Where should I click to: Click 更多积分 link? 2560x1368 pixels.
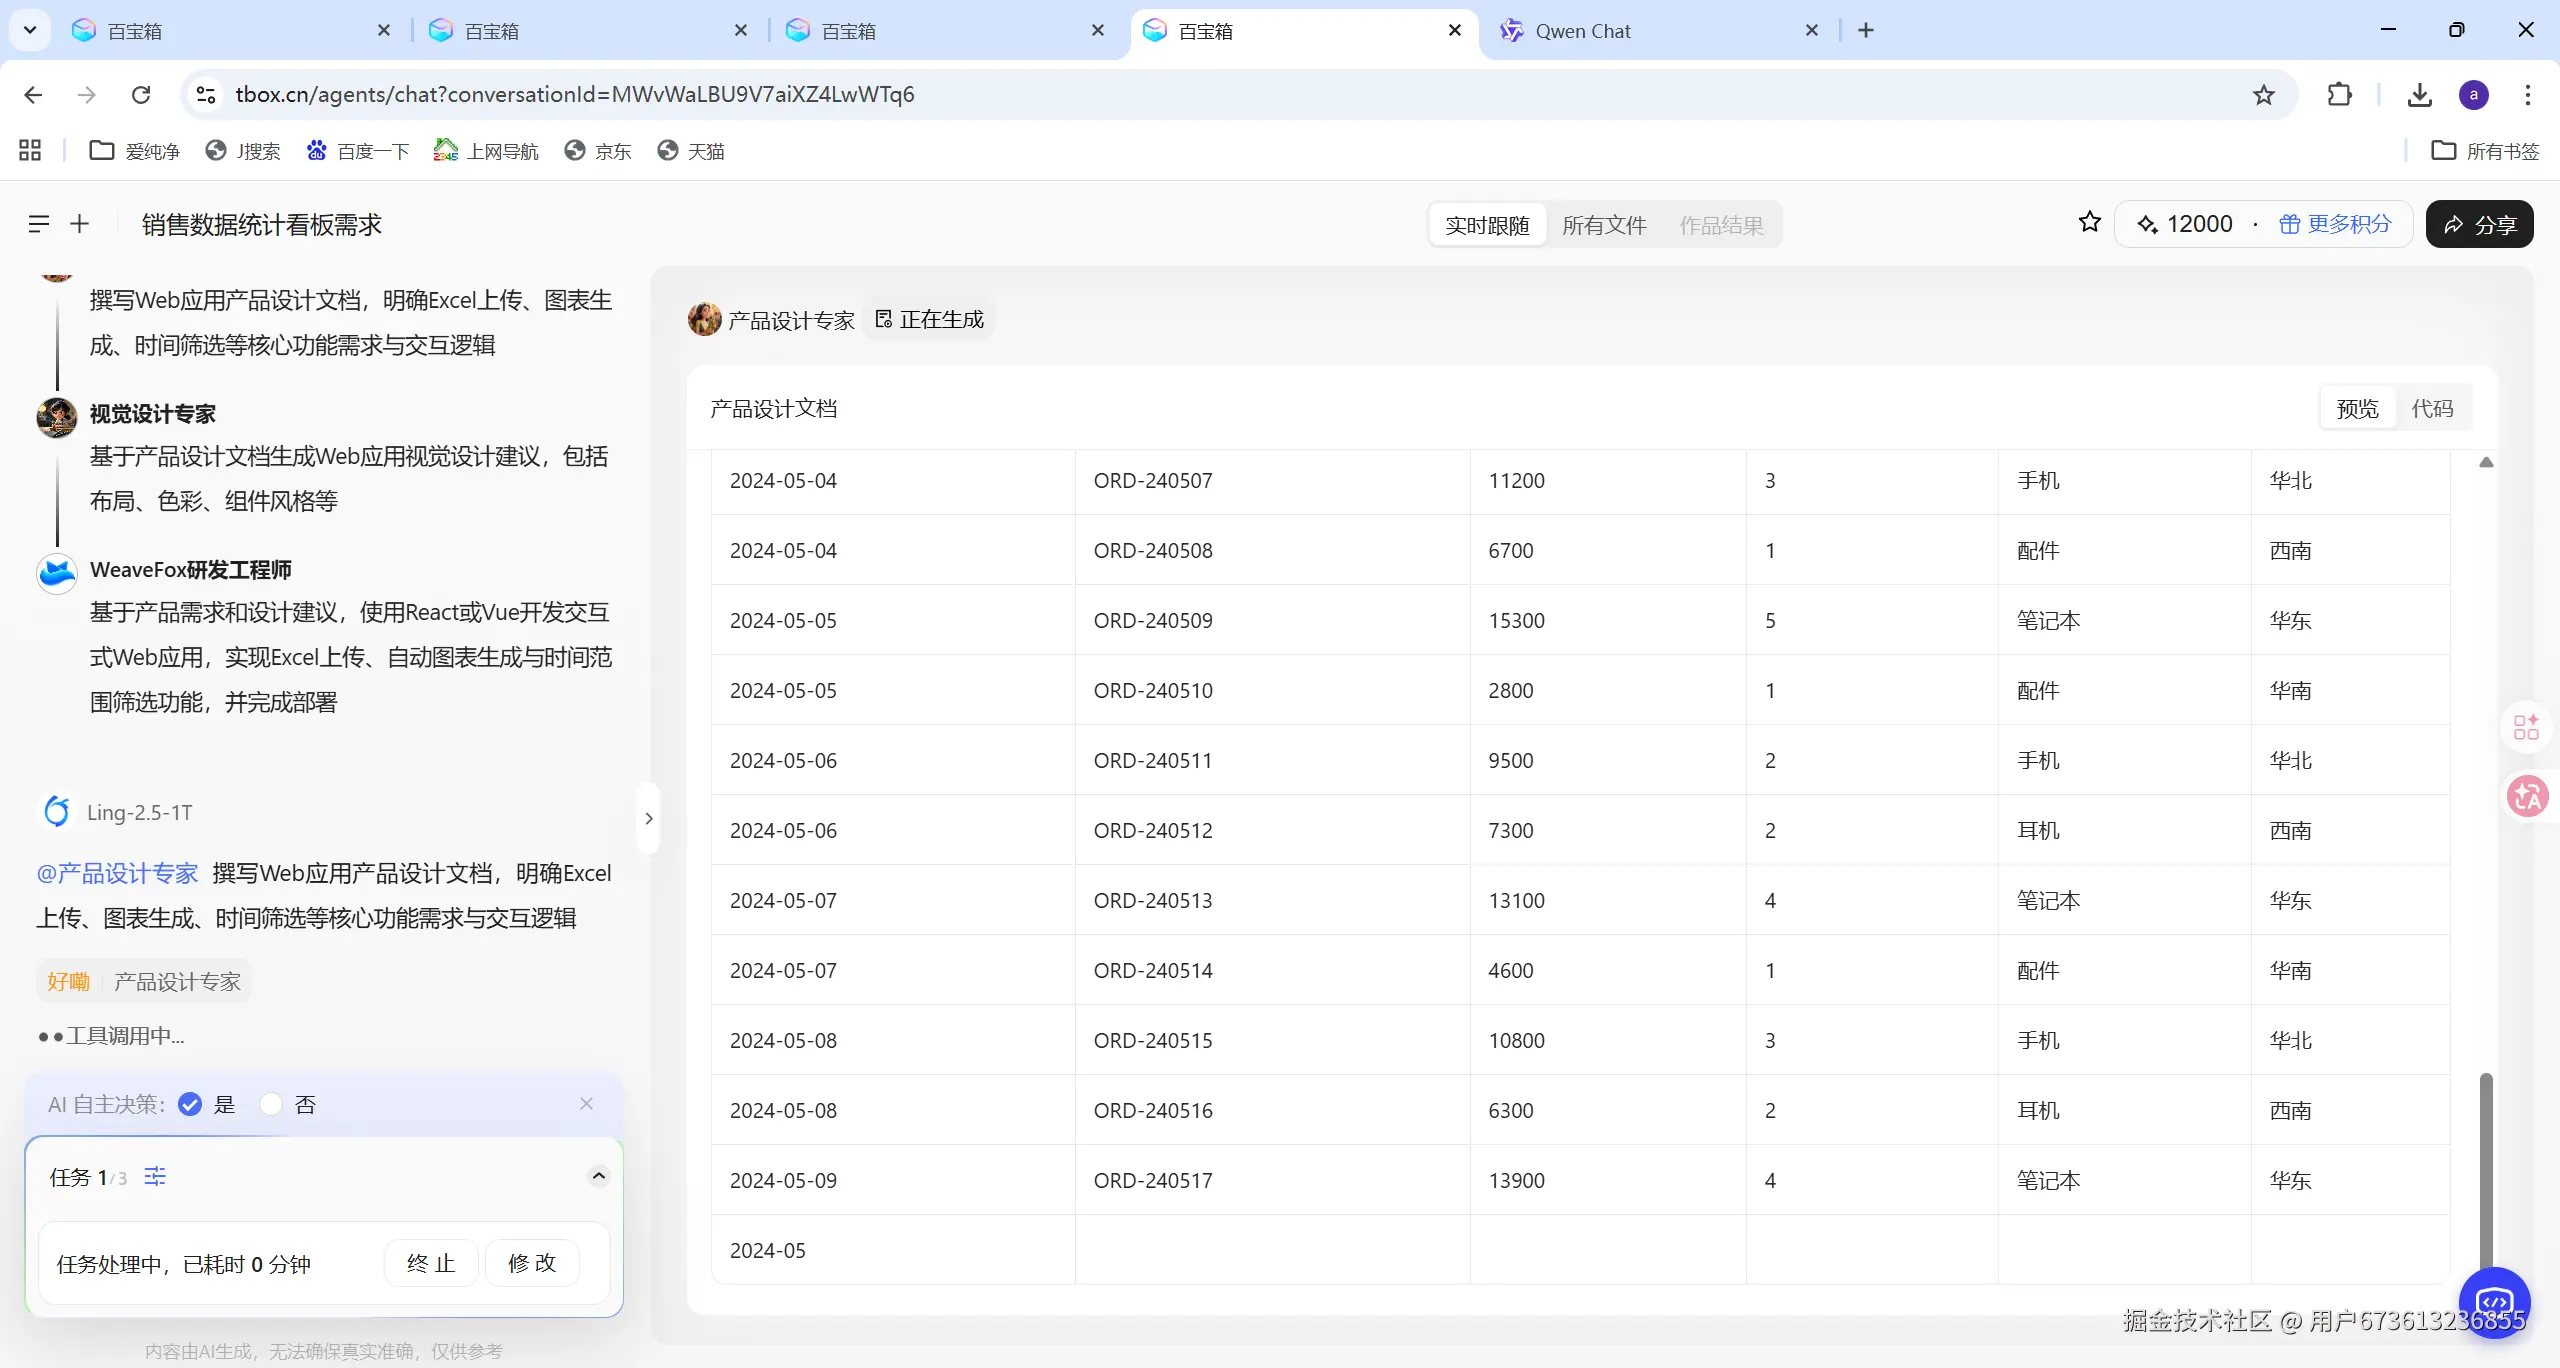pyautogui.click(x=2336, y=224)
